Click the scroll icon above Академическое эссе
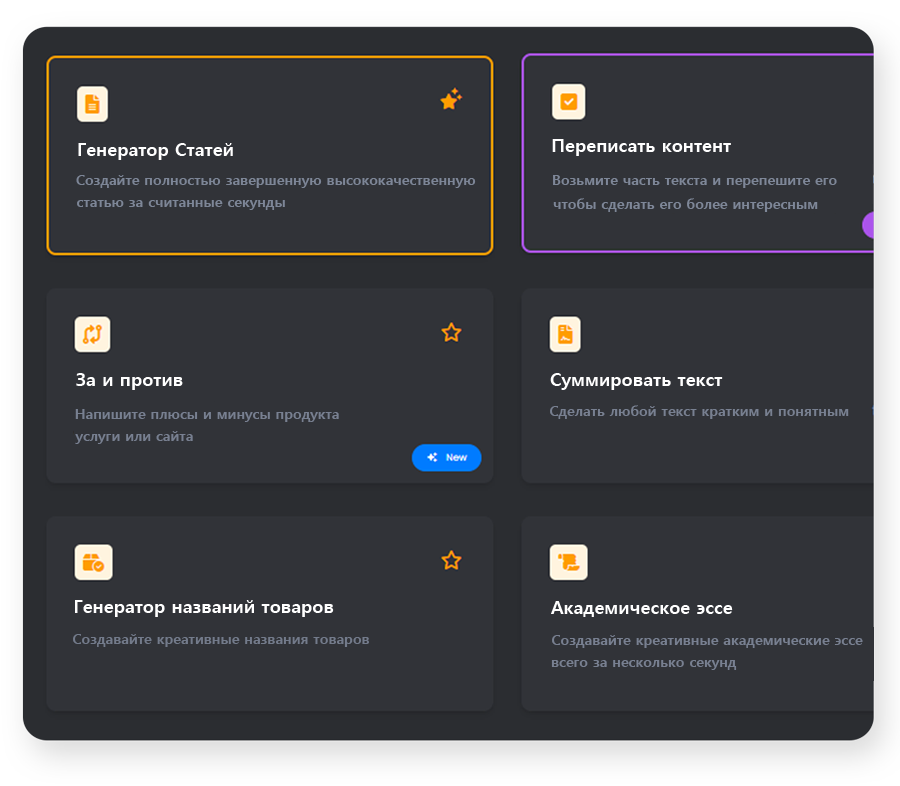 (568, 562)
